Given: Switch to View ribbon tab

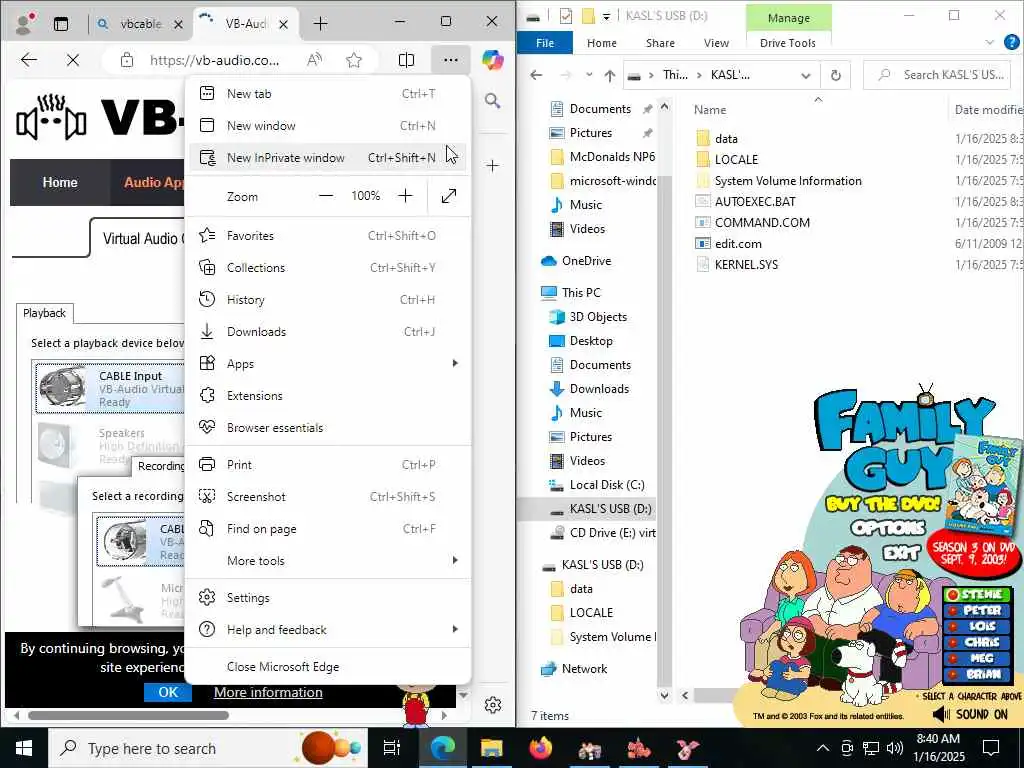Looking at the screenshot, I should click(716, 43).
